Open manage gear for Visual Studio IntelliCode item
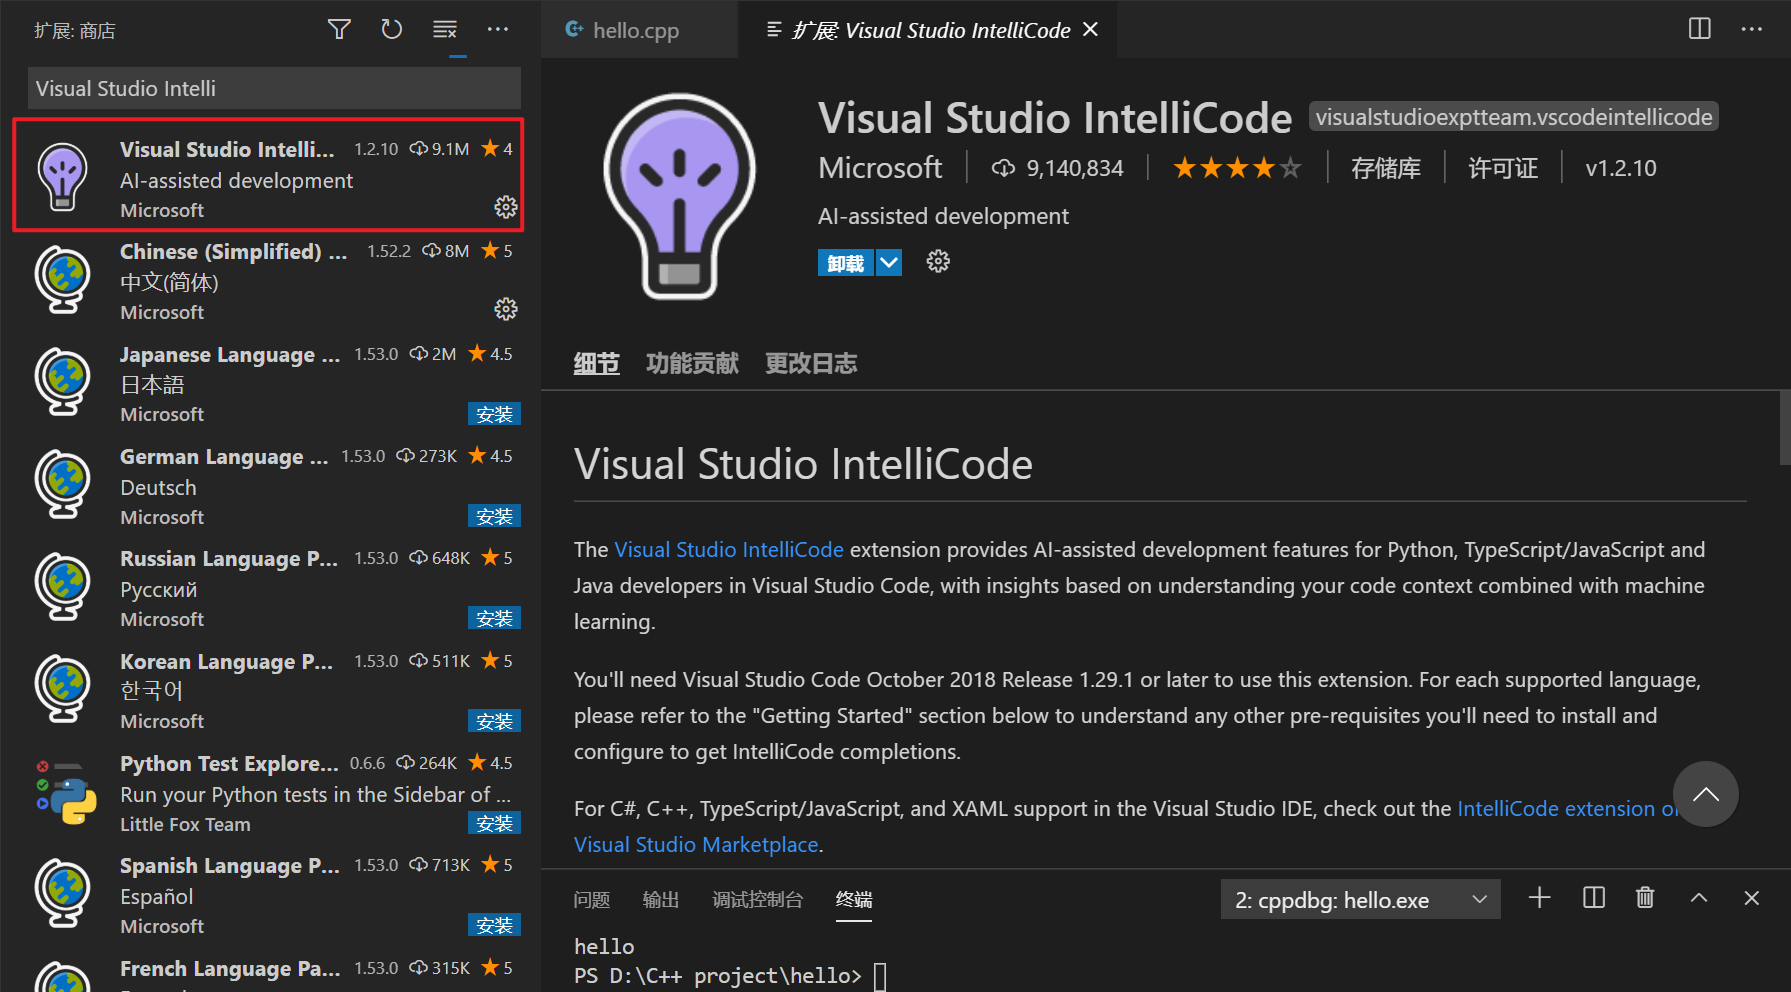The height and width of the screenshot is (992, 1791). pyautogui.click(x=506, y=207)
